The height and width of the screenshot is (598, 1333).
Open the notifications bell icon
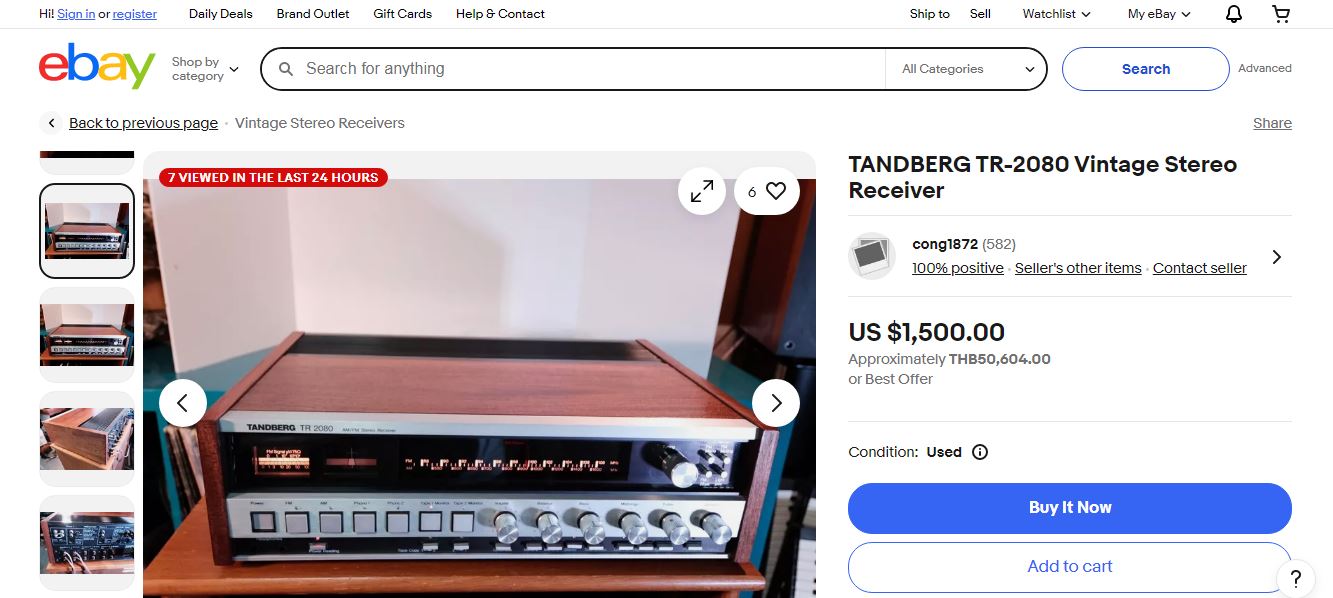[x=1234, y=14]
